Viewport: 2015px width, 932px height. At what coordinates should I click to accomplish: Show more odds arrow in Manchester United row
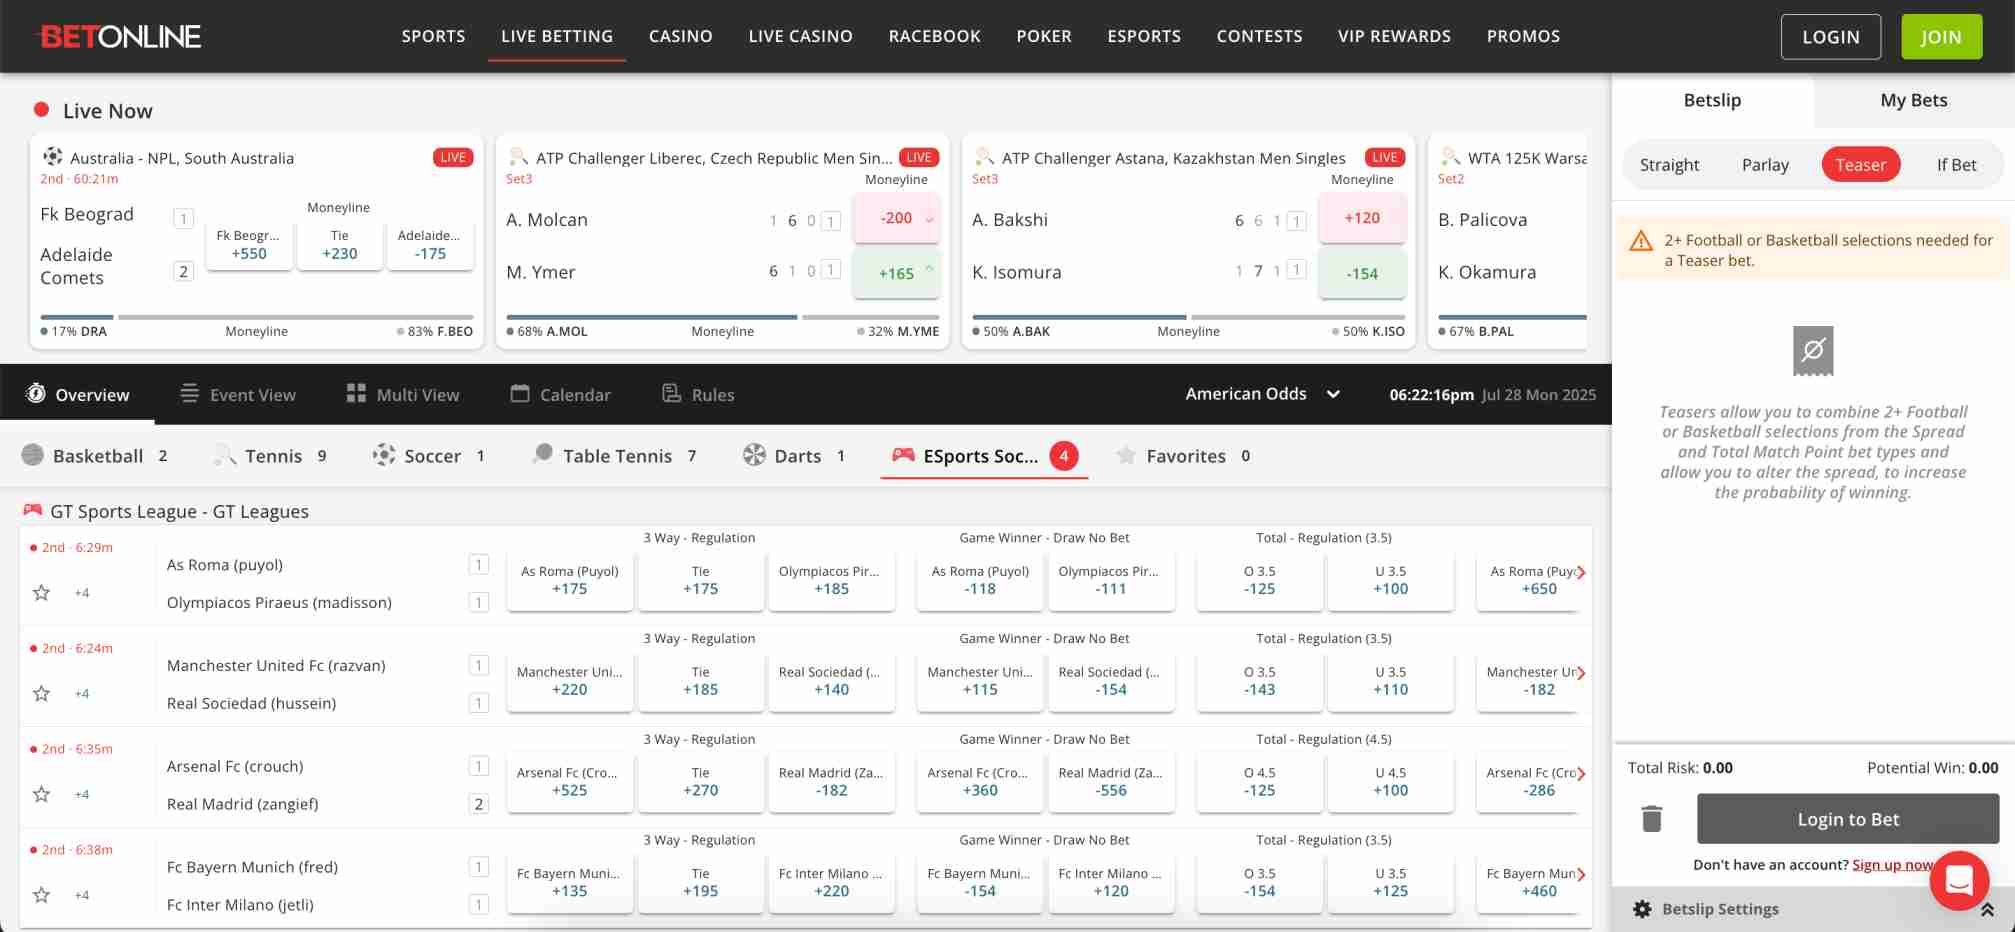click(1581, 673)
